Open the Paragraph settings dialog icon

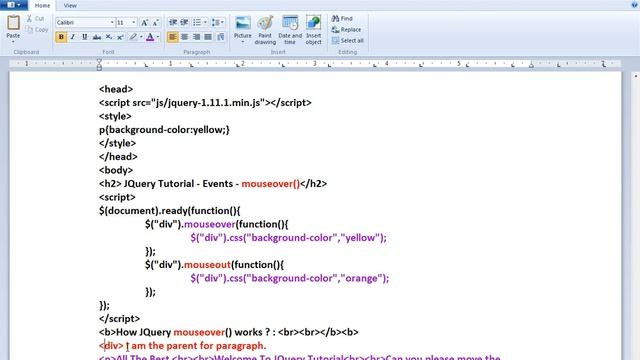(221, 37)
